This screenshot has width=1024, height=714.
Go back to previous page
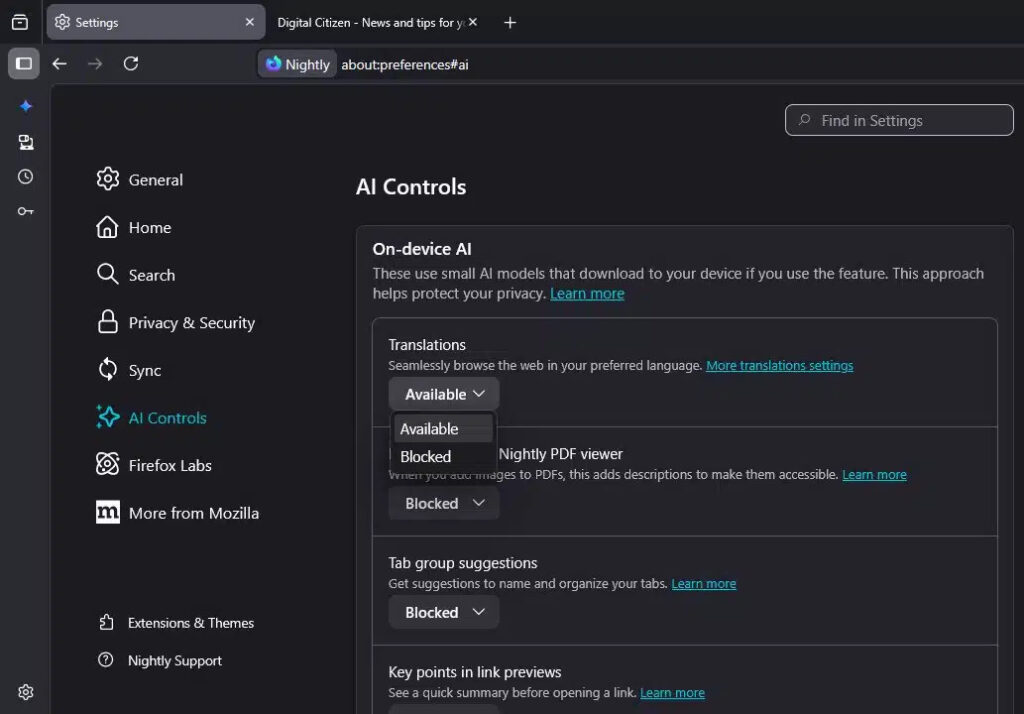pos(60,63)
